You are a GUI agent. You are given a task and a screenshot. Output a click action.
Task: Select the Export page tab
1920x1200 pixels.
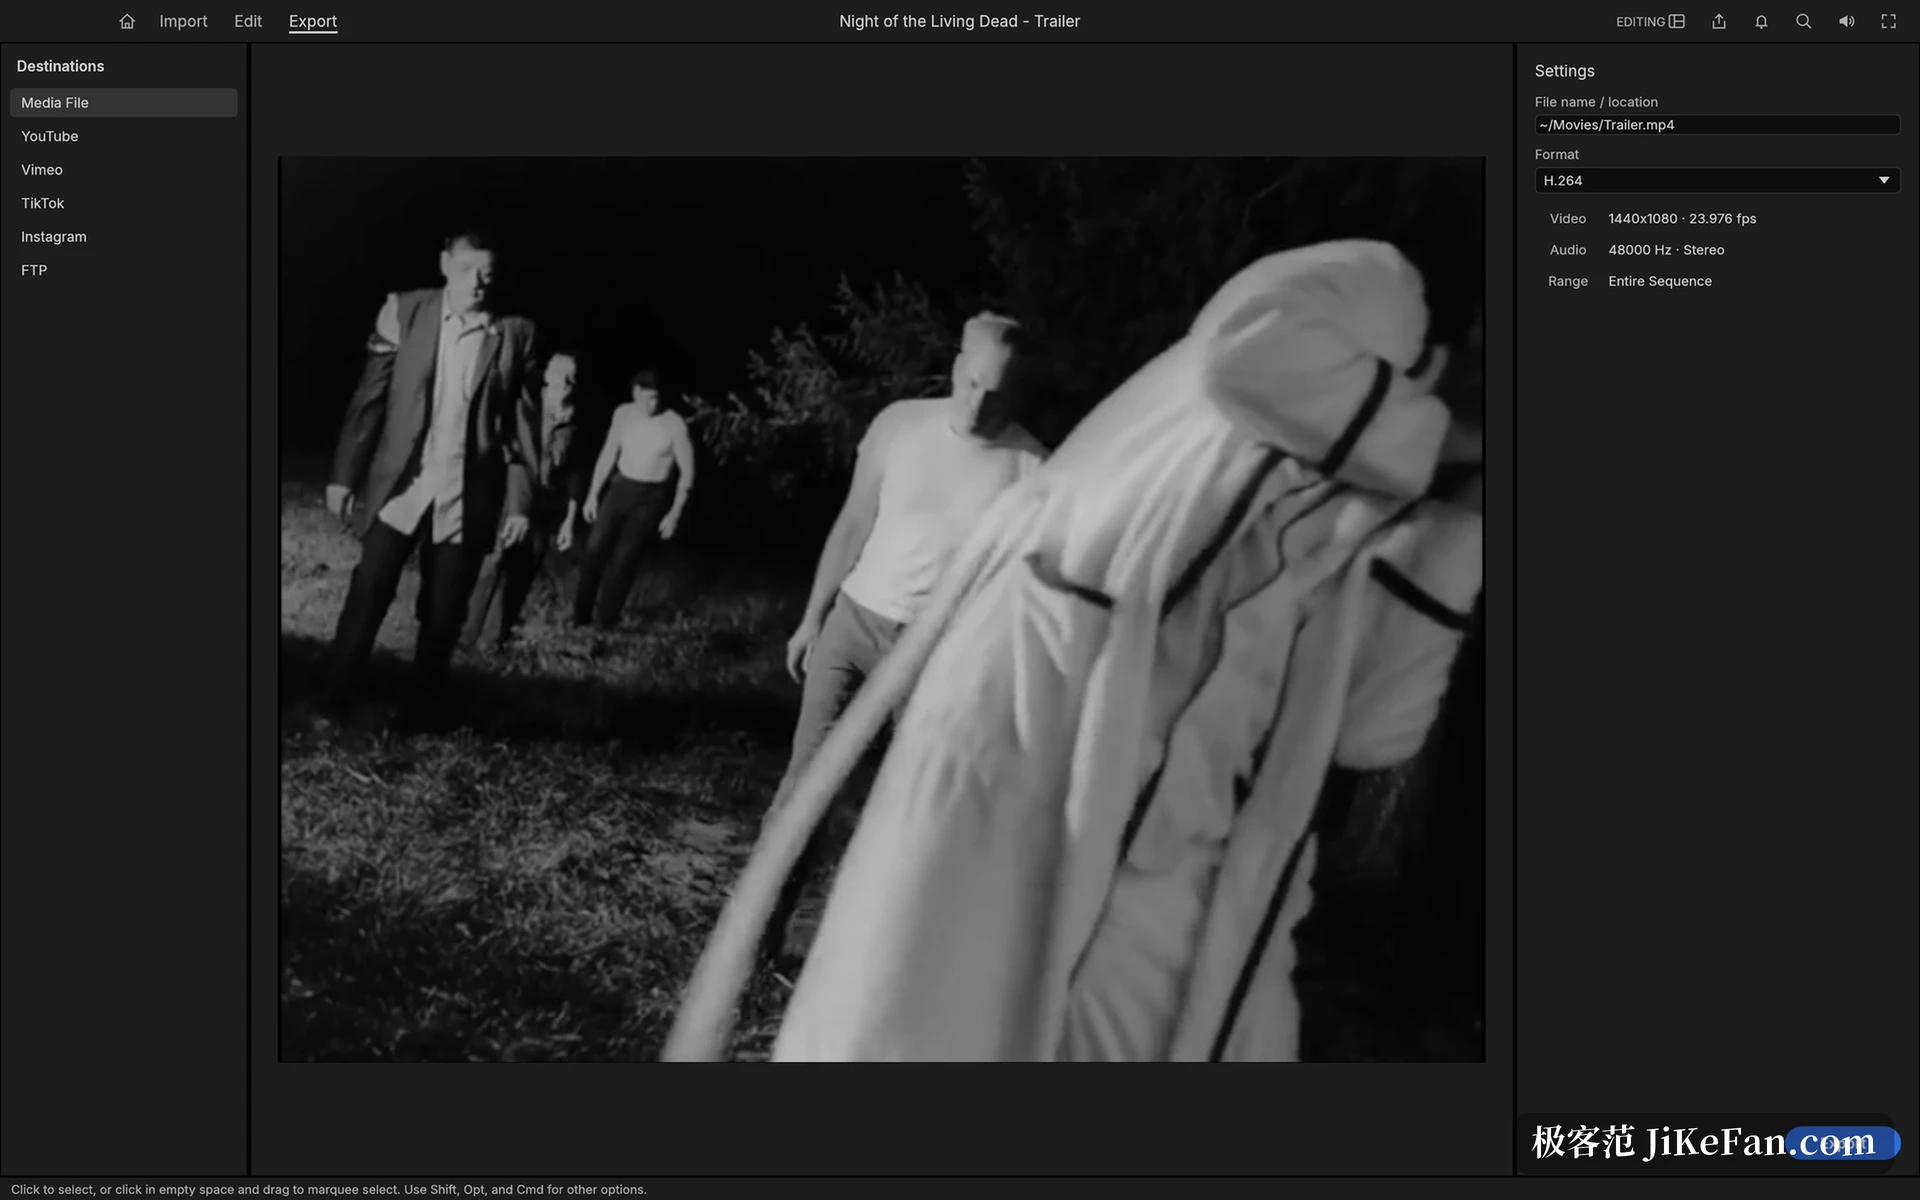[313, 21]
